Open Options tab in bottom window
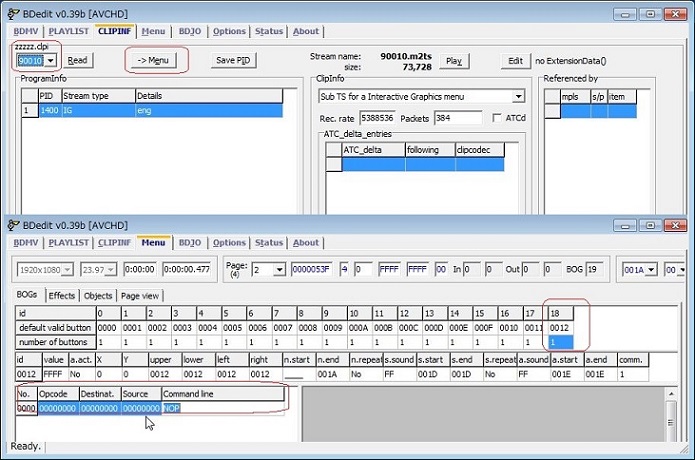 (x=229, y=243)
